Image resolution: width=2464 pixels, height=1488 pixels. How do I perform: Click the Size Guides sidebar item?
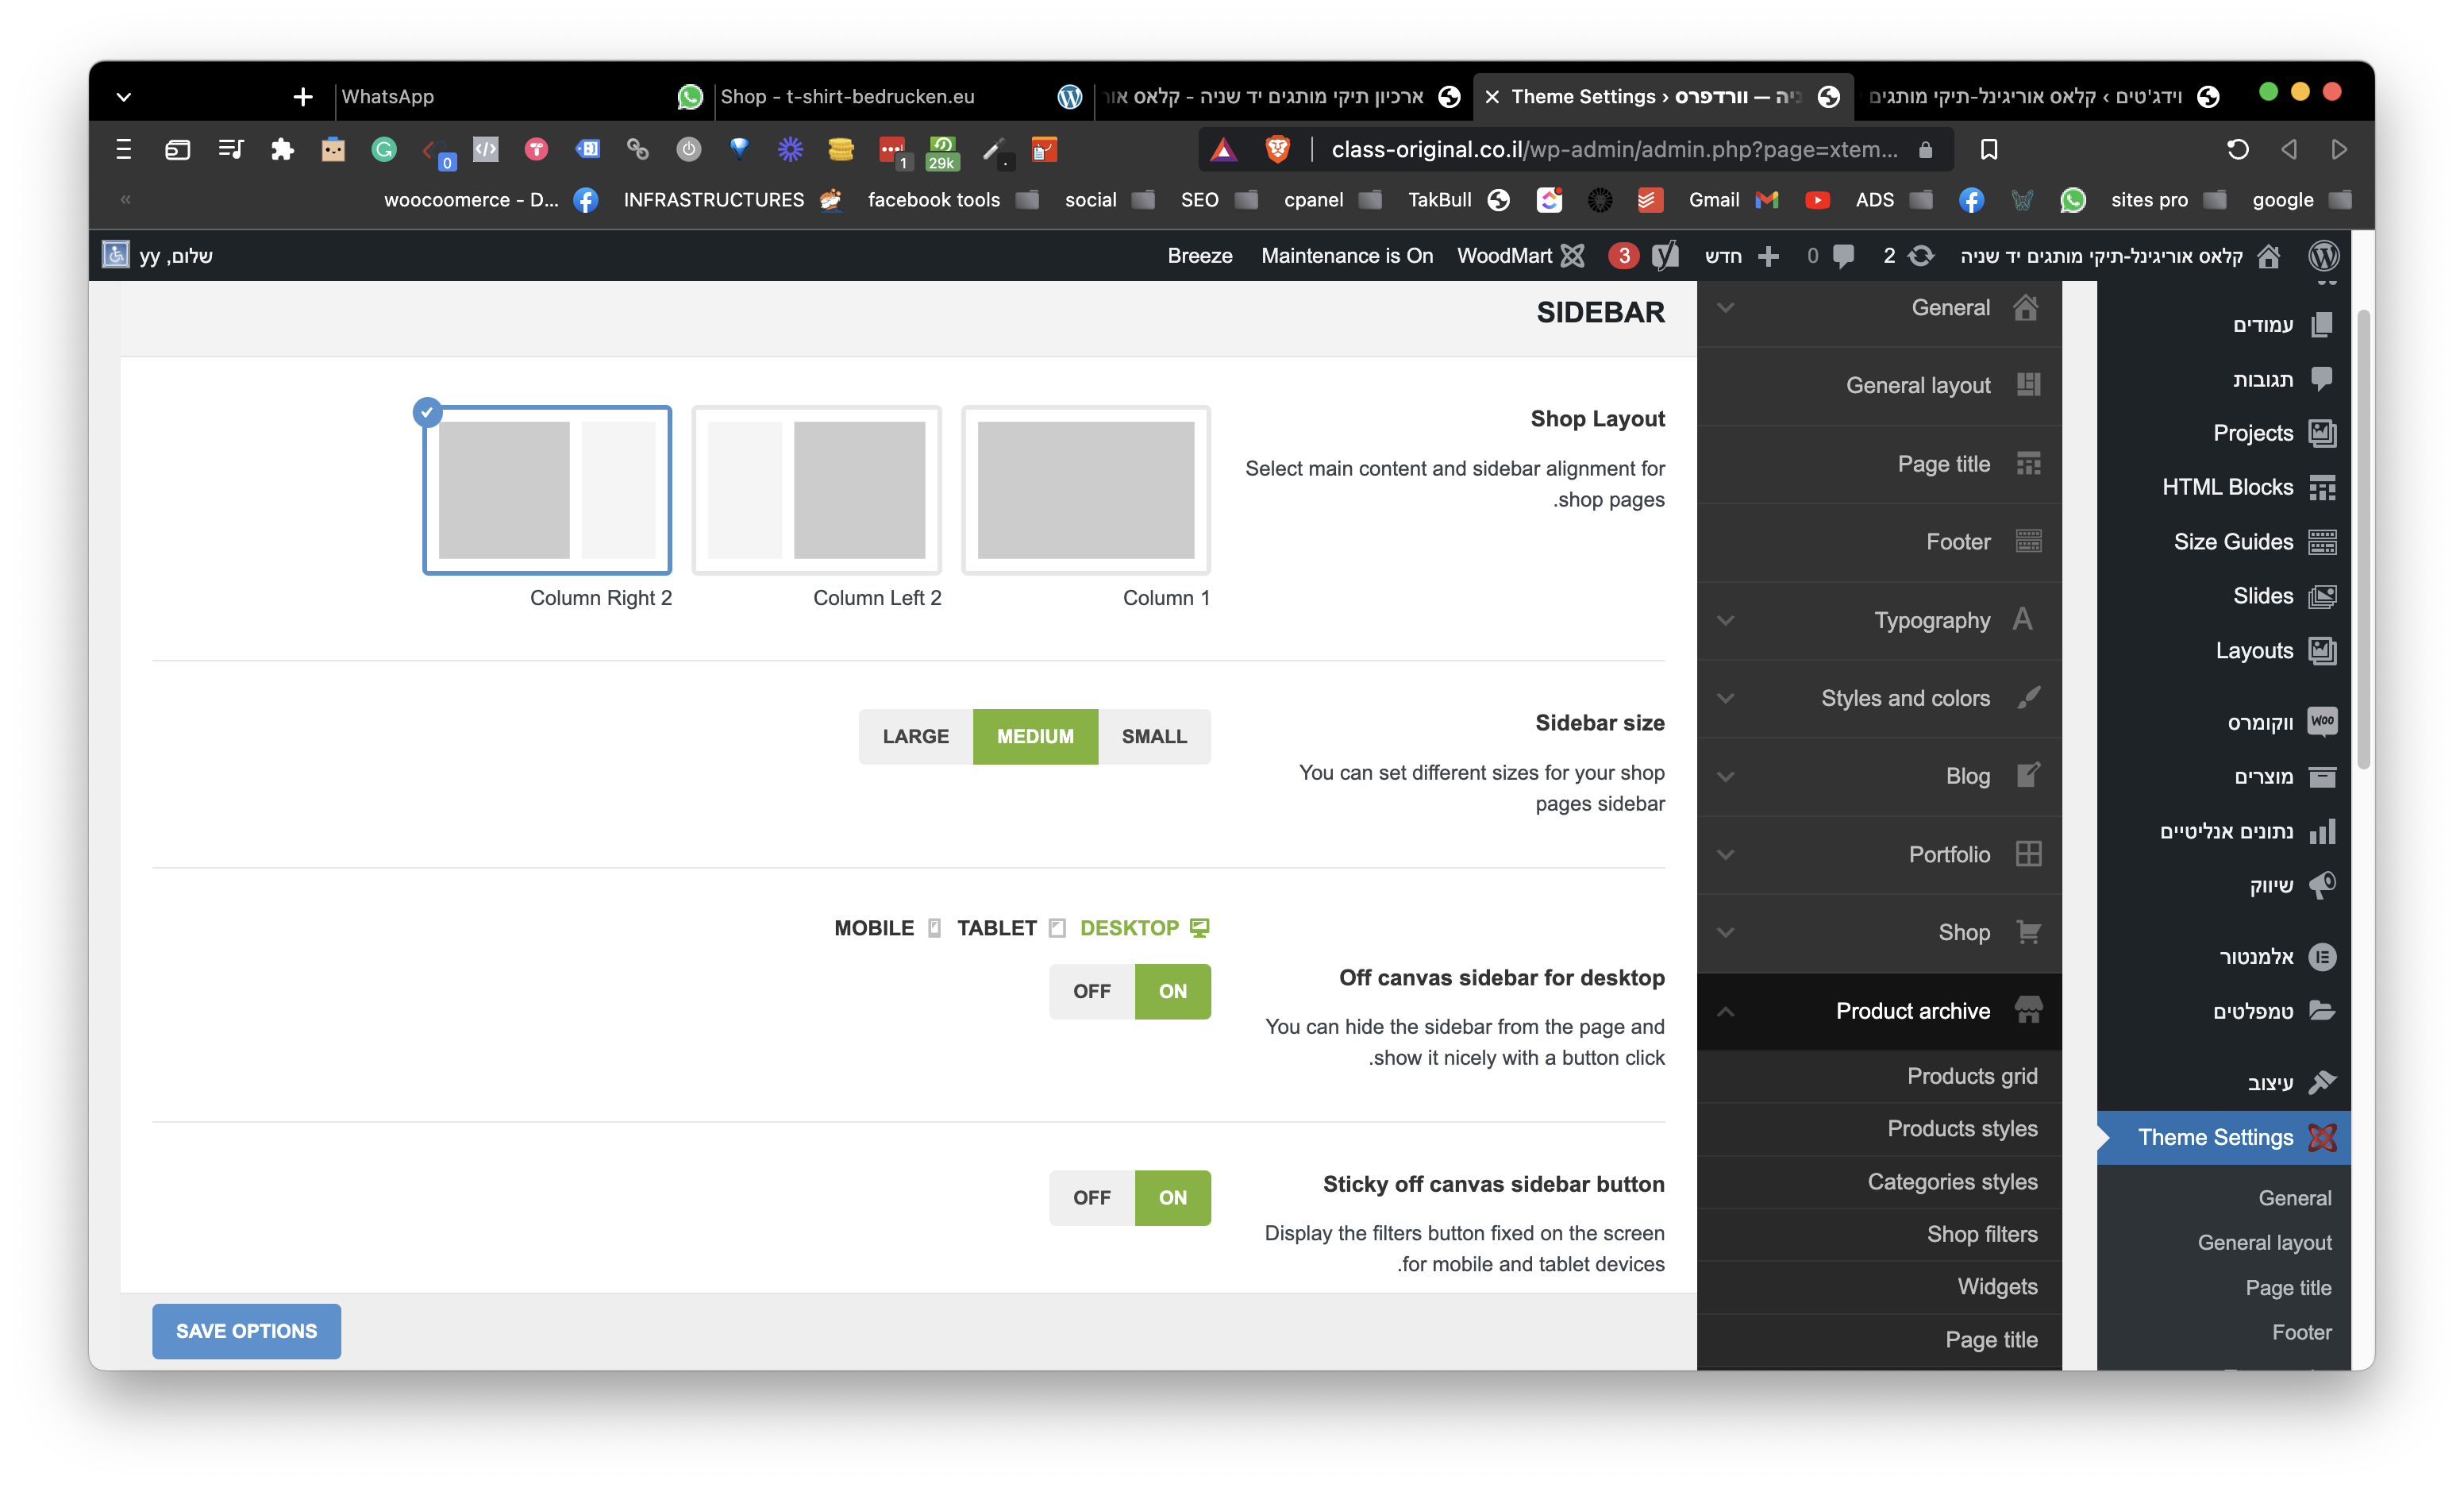pos(2254,542)
